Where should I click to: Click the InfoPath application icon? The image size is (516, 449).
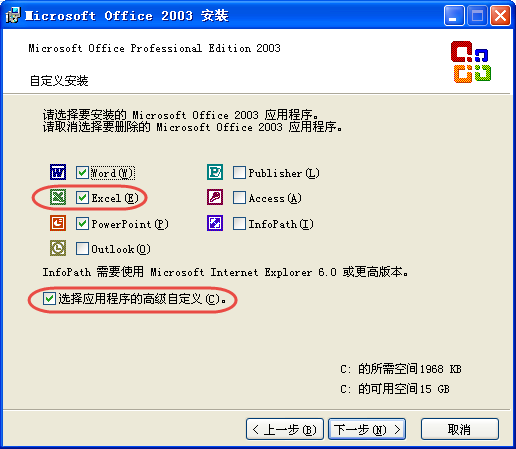tap(215, 223)
